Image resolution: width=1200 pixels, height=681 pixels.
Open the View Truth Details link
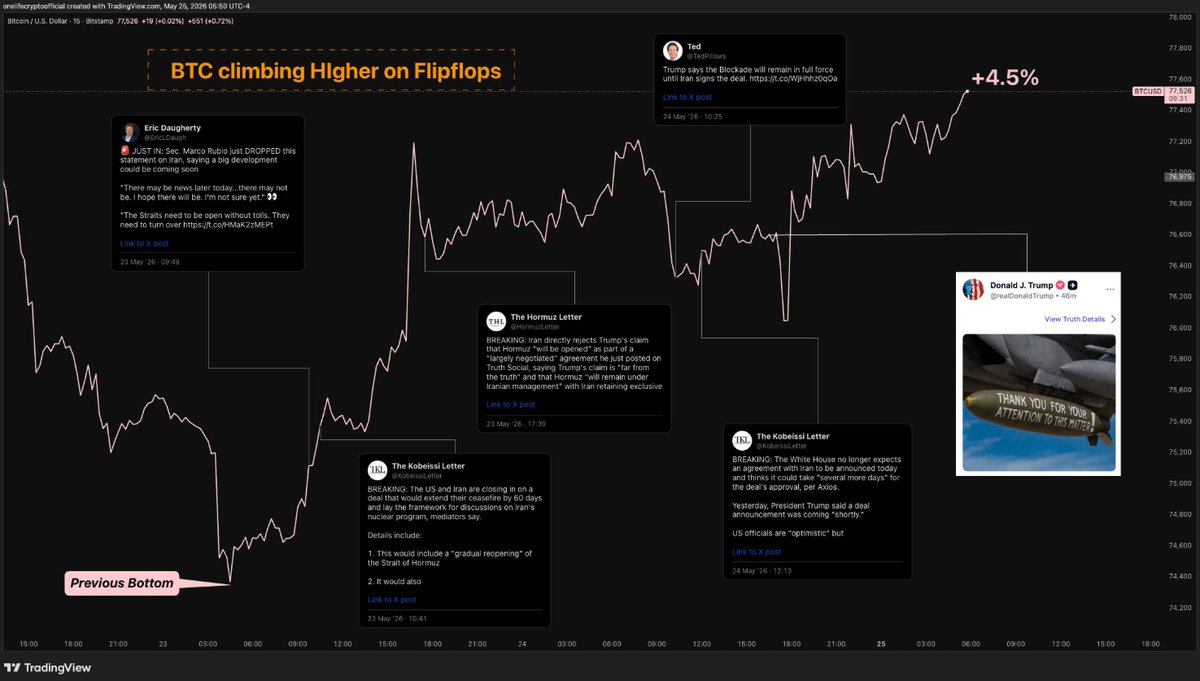[x=1075, y=319]
